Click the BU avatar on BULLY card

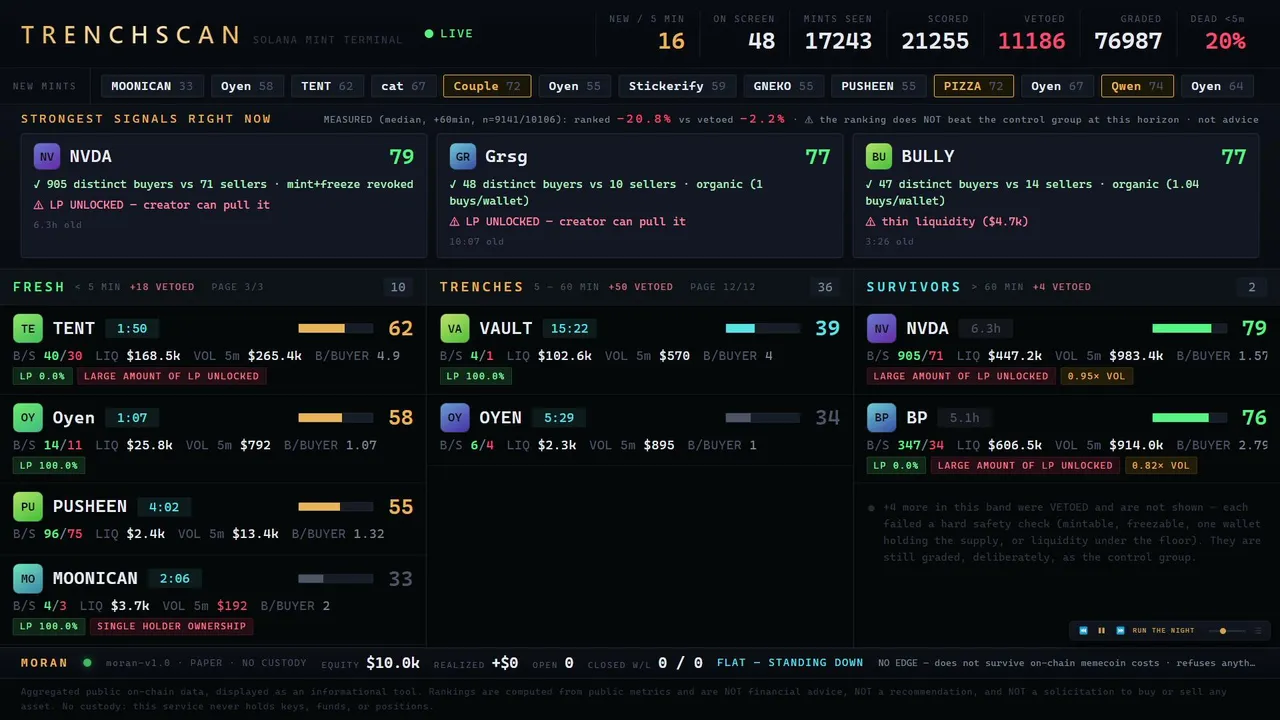coord(879,157)
